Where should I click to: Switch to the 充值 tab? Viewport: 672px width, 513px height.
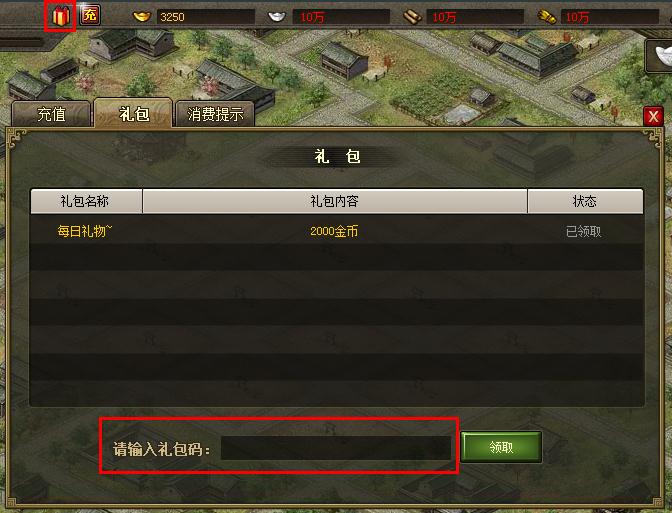point(51,114)
